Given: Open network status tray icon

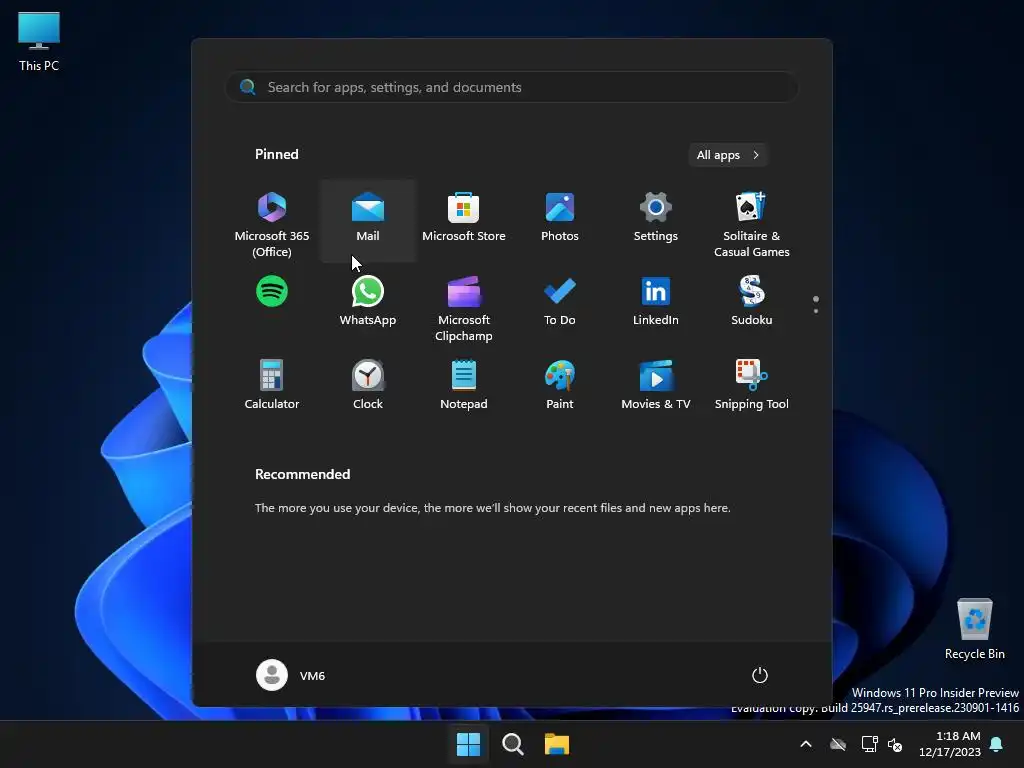Looking at the screenshot, I should pyautogui.click(x=869, y=744).
